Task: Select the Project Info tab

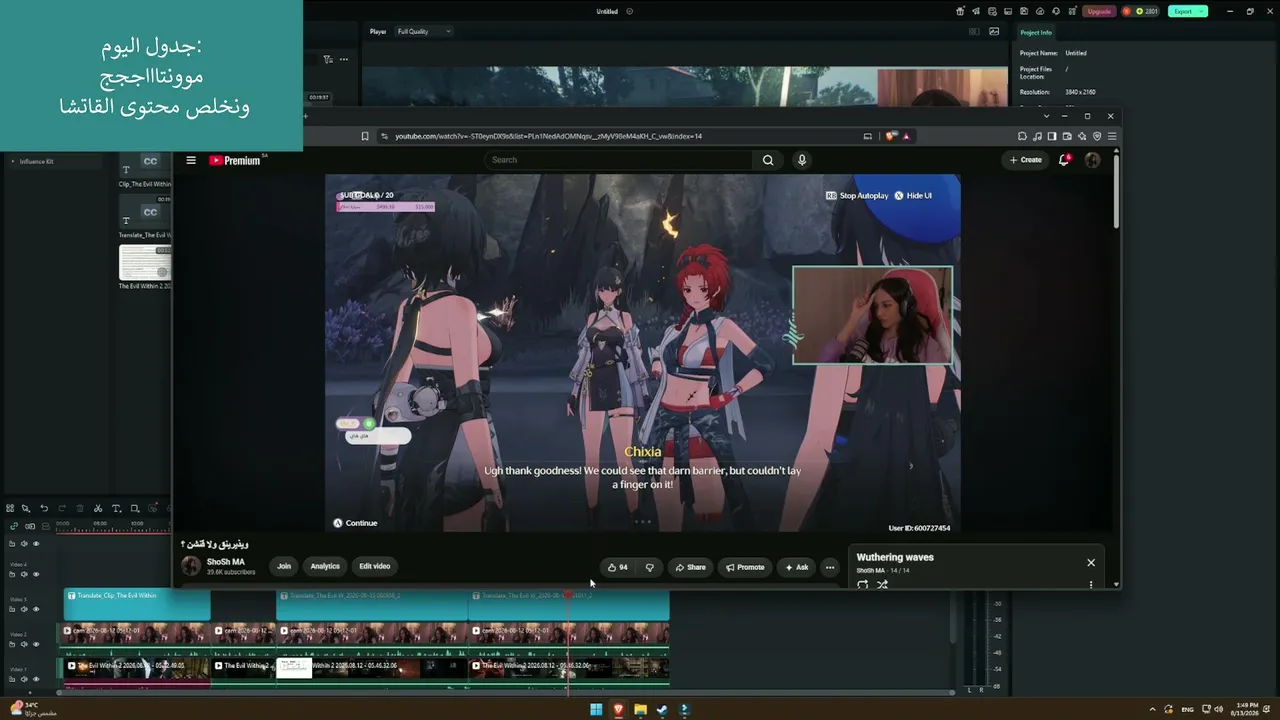Action: point(1036,32)
